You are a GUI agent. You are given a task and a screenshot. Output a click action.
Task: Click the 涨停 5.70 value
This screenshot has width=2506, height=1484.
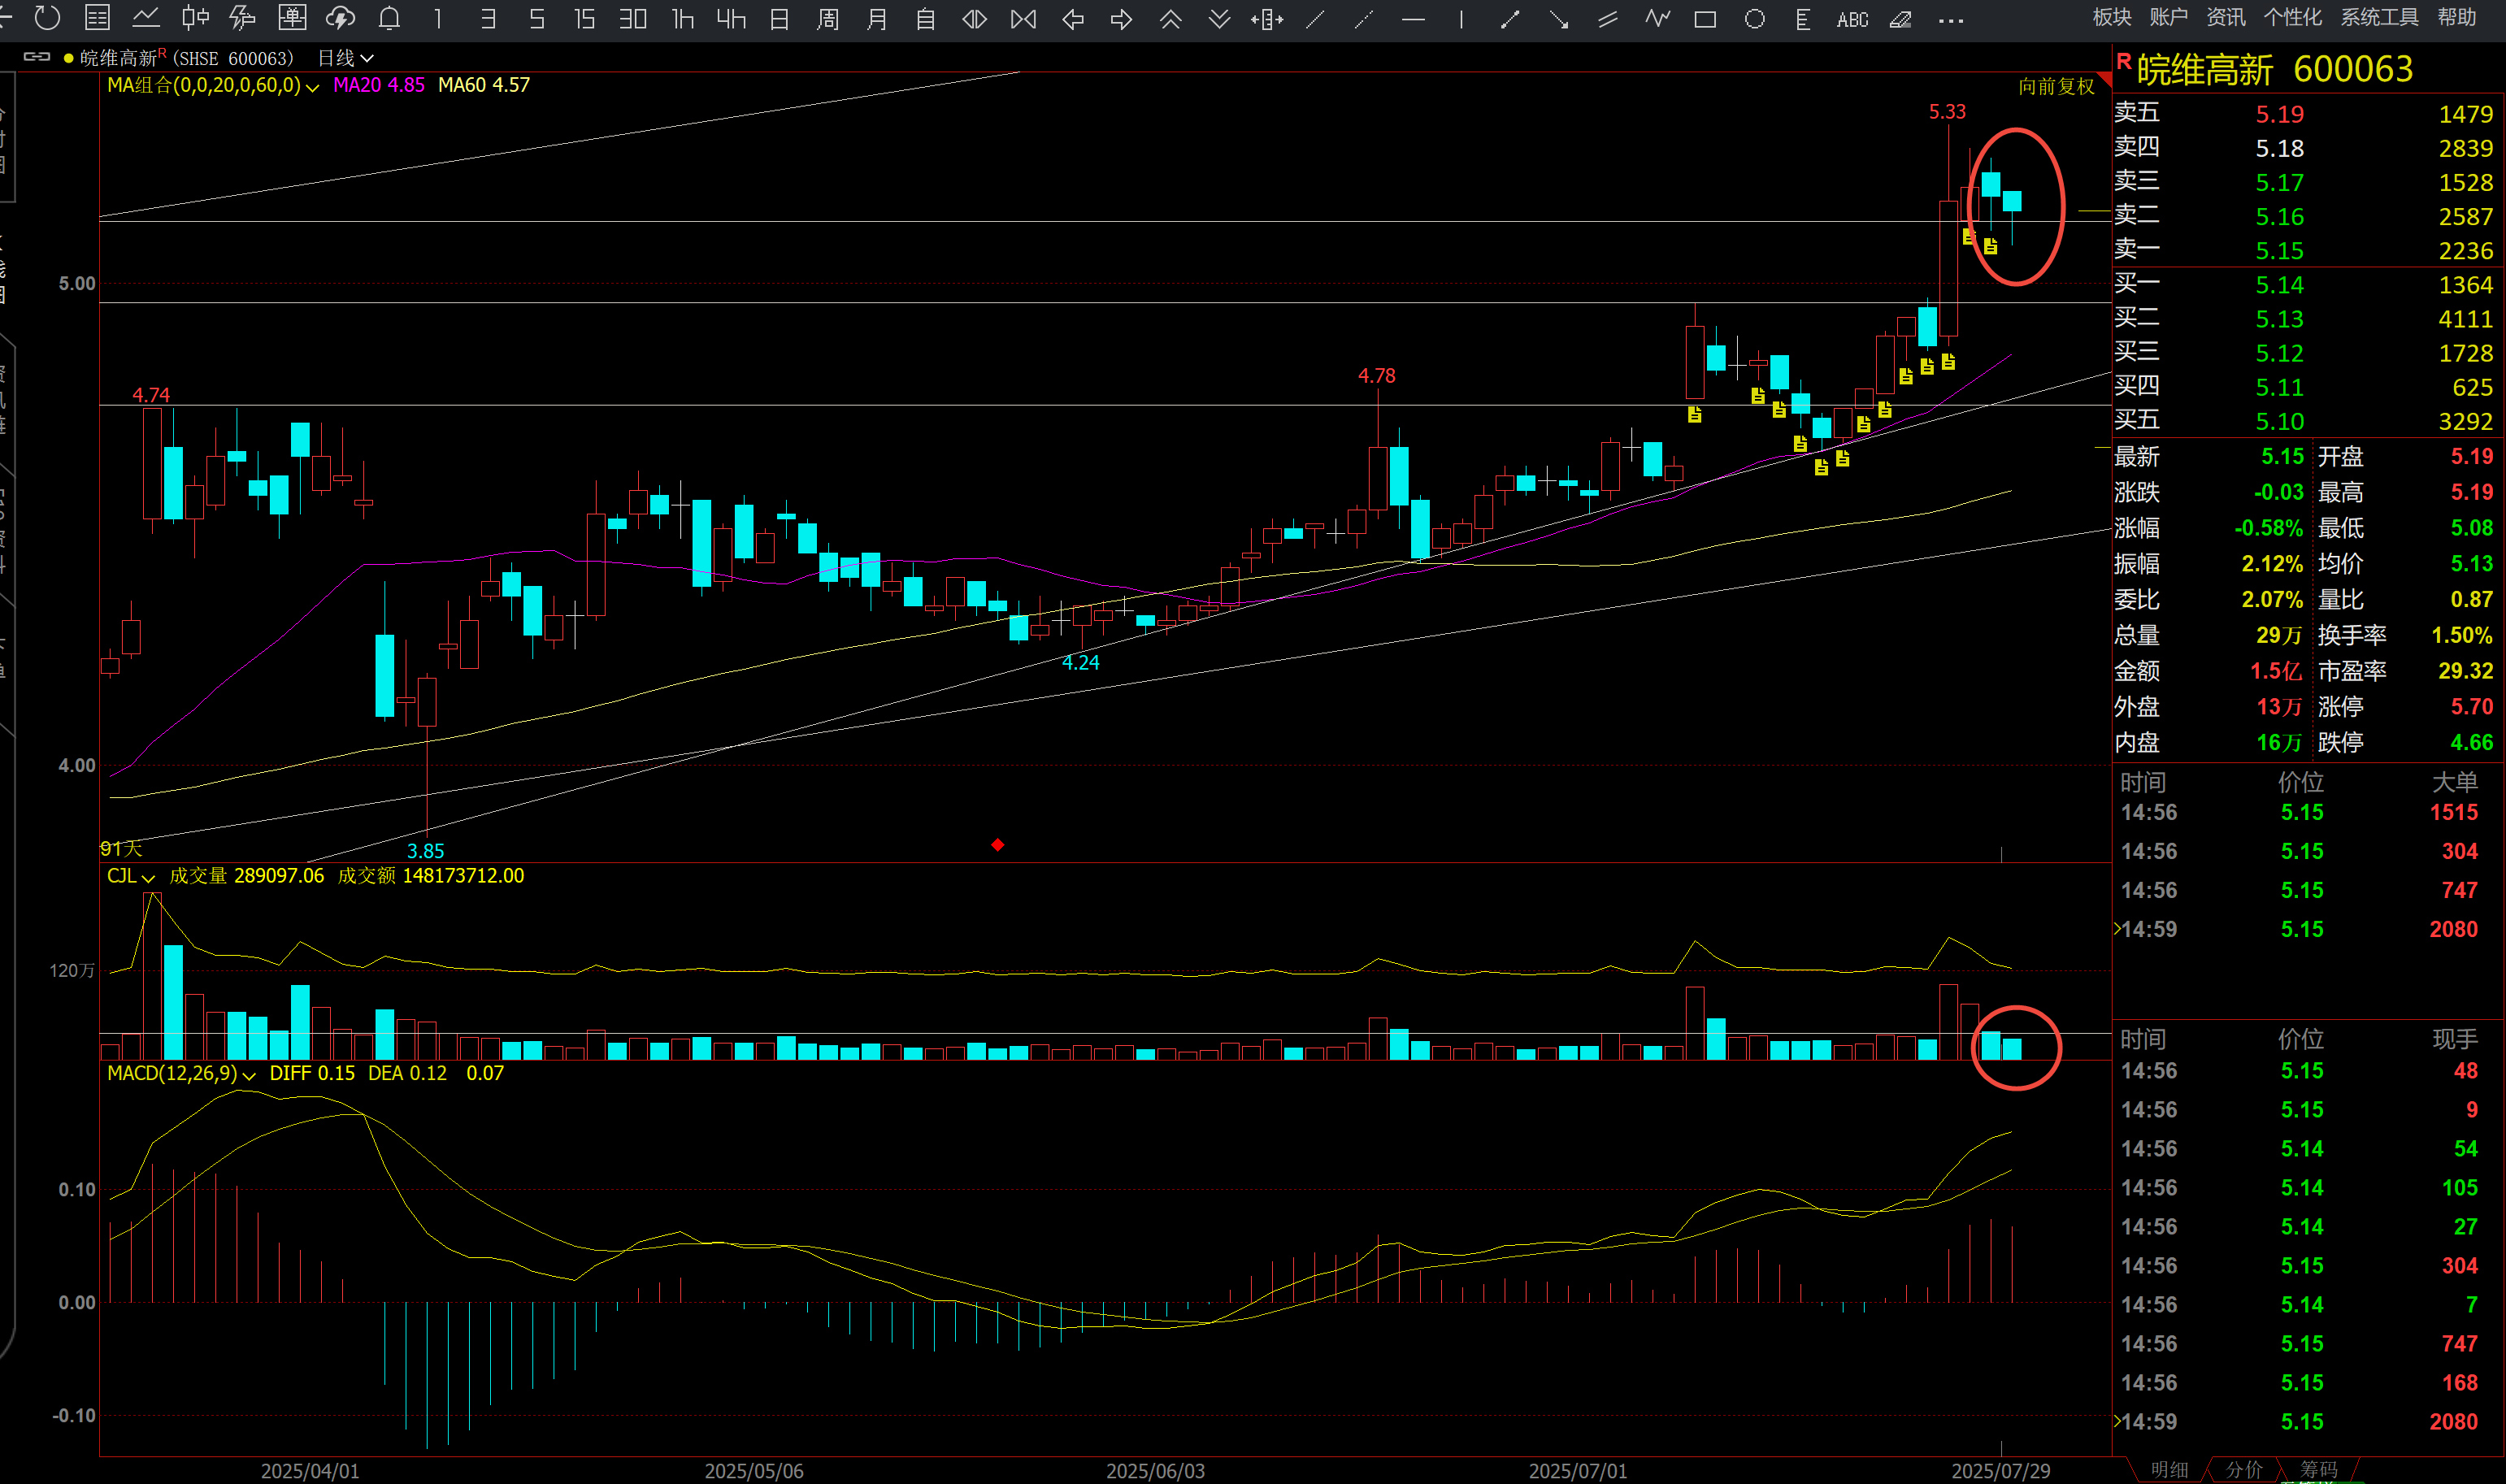(x=2471, y=707)
